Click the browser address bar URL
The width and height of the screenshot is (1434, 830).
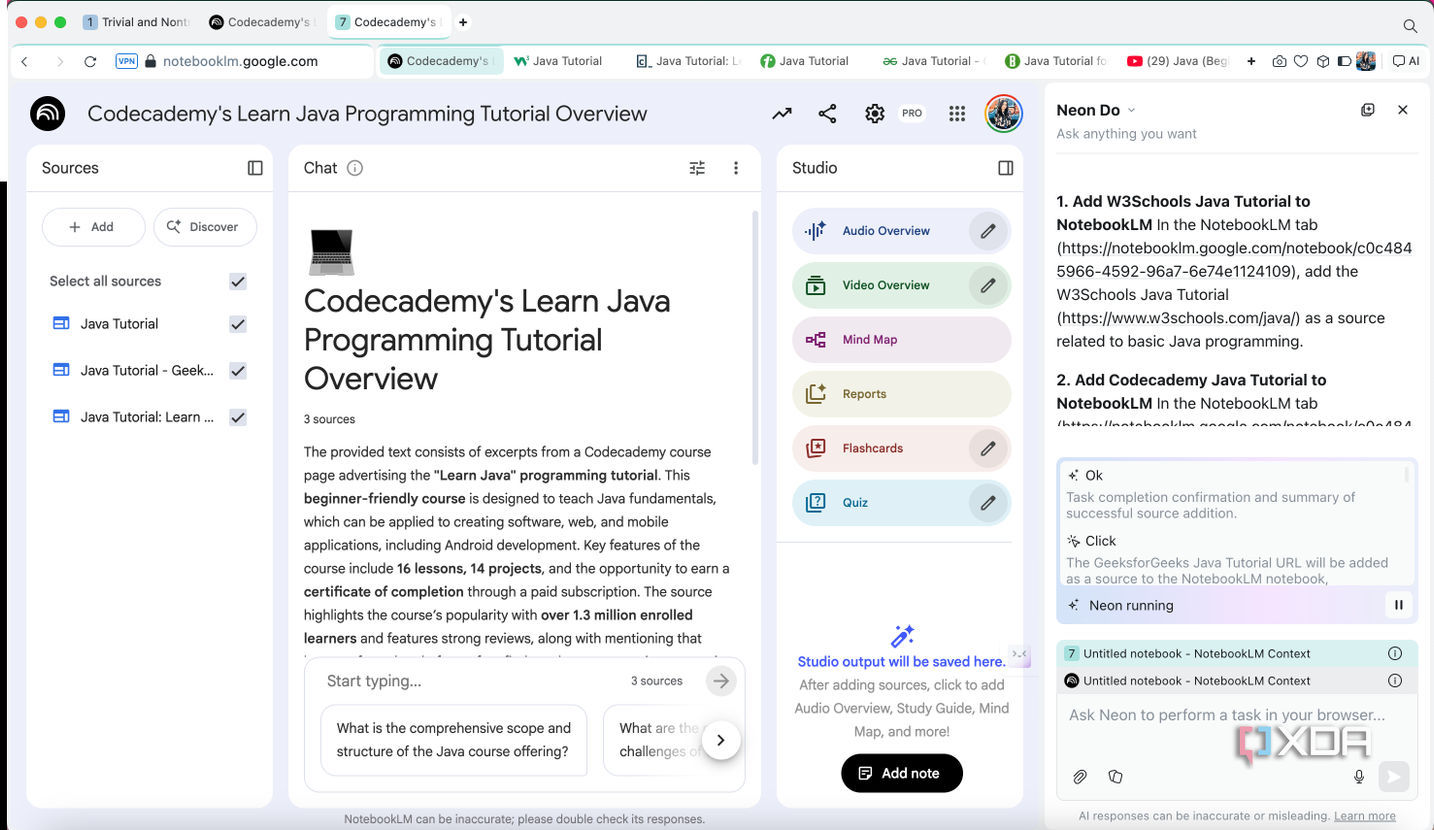[240, 61]
